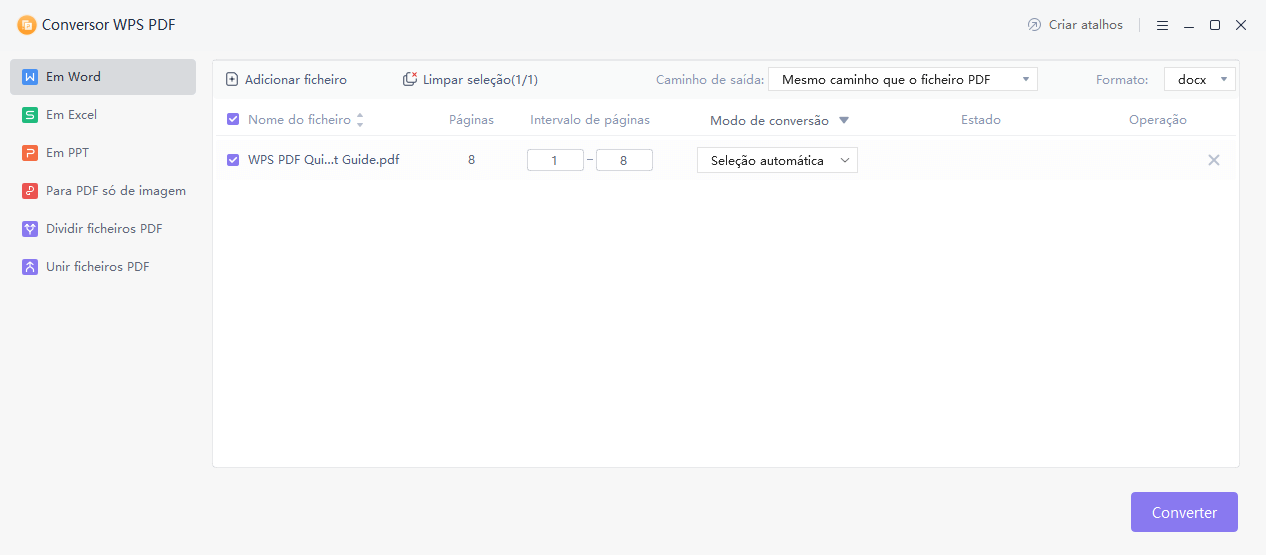
Task: Click Criar atalhos link
Action: coord(1075,25)
